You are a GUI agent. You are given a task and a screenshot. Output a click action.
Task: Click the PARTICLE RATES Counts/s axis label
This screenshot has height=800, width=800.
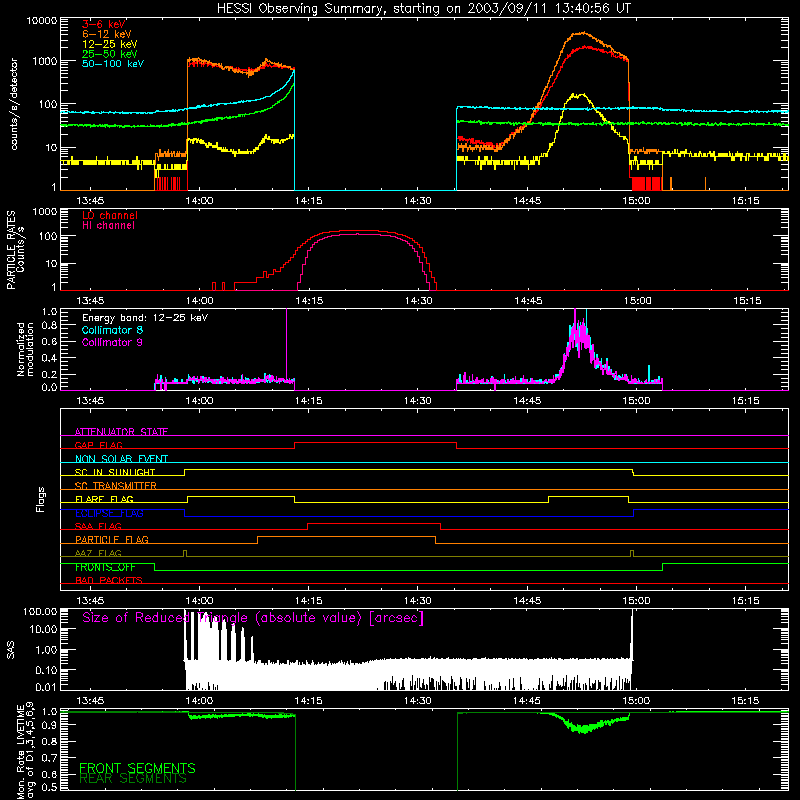[15, 249]
